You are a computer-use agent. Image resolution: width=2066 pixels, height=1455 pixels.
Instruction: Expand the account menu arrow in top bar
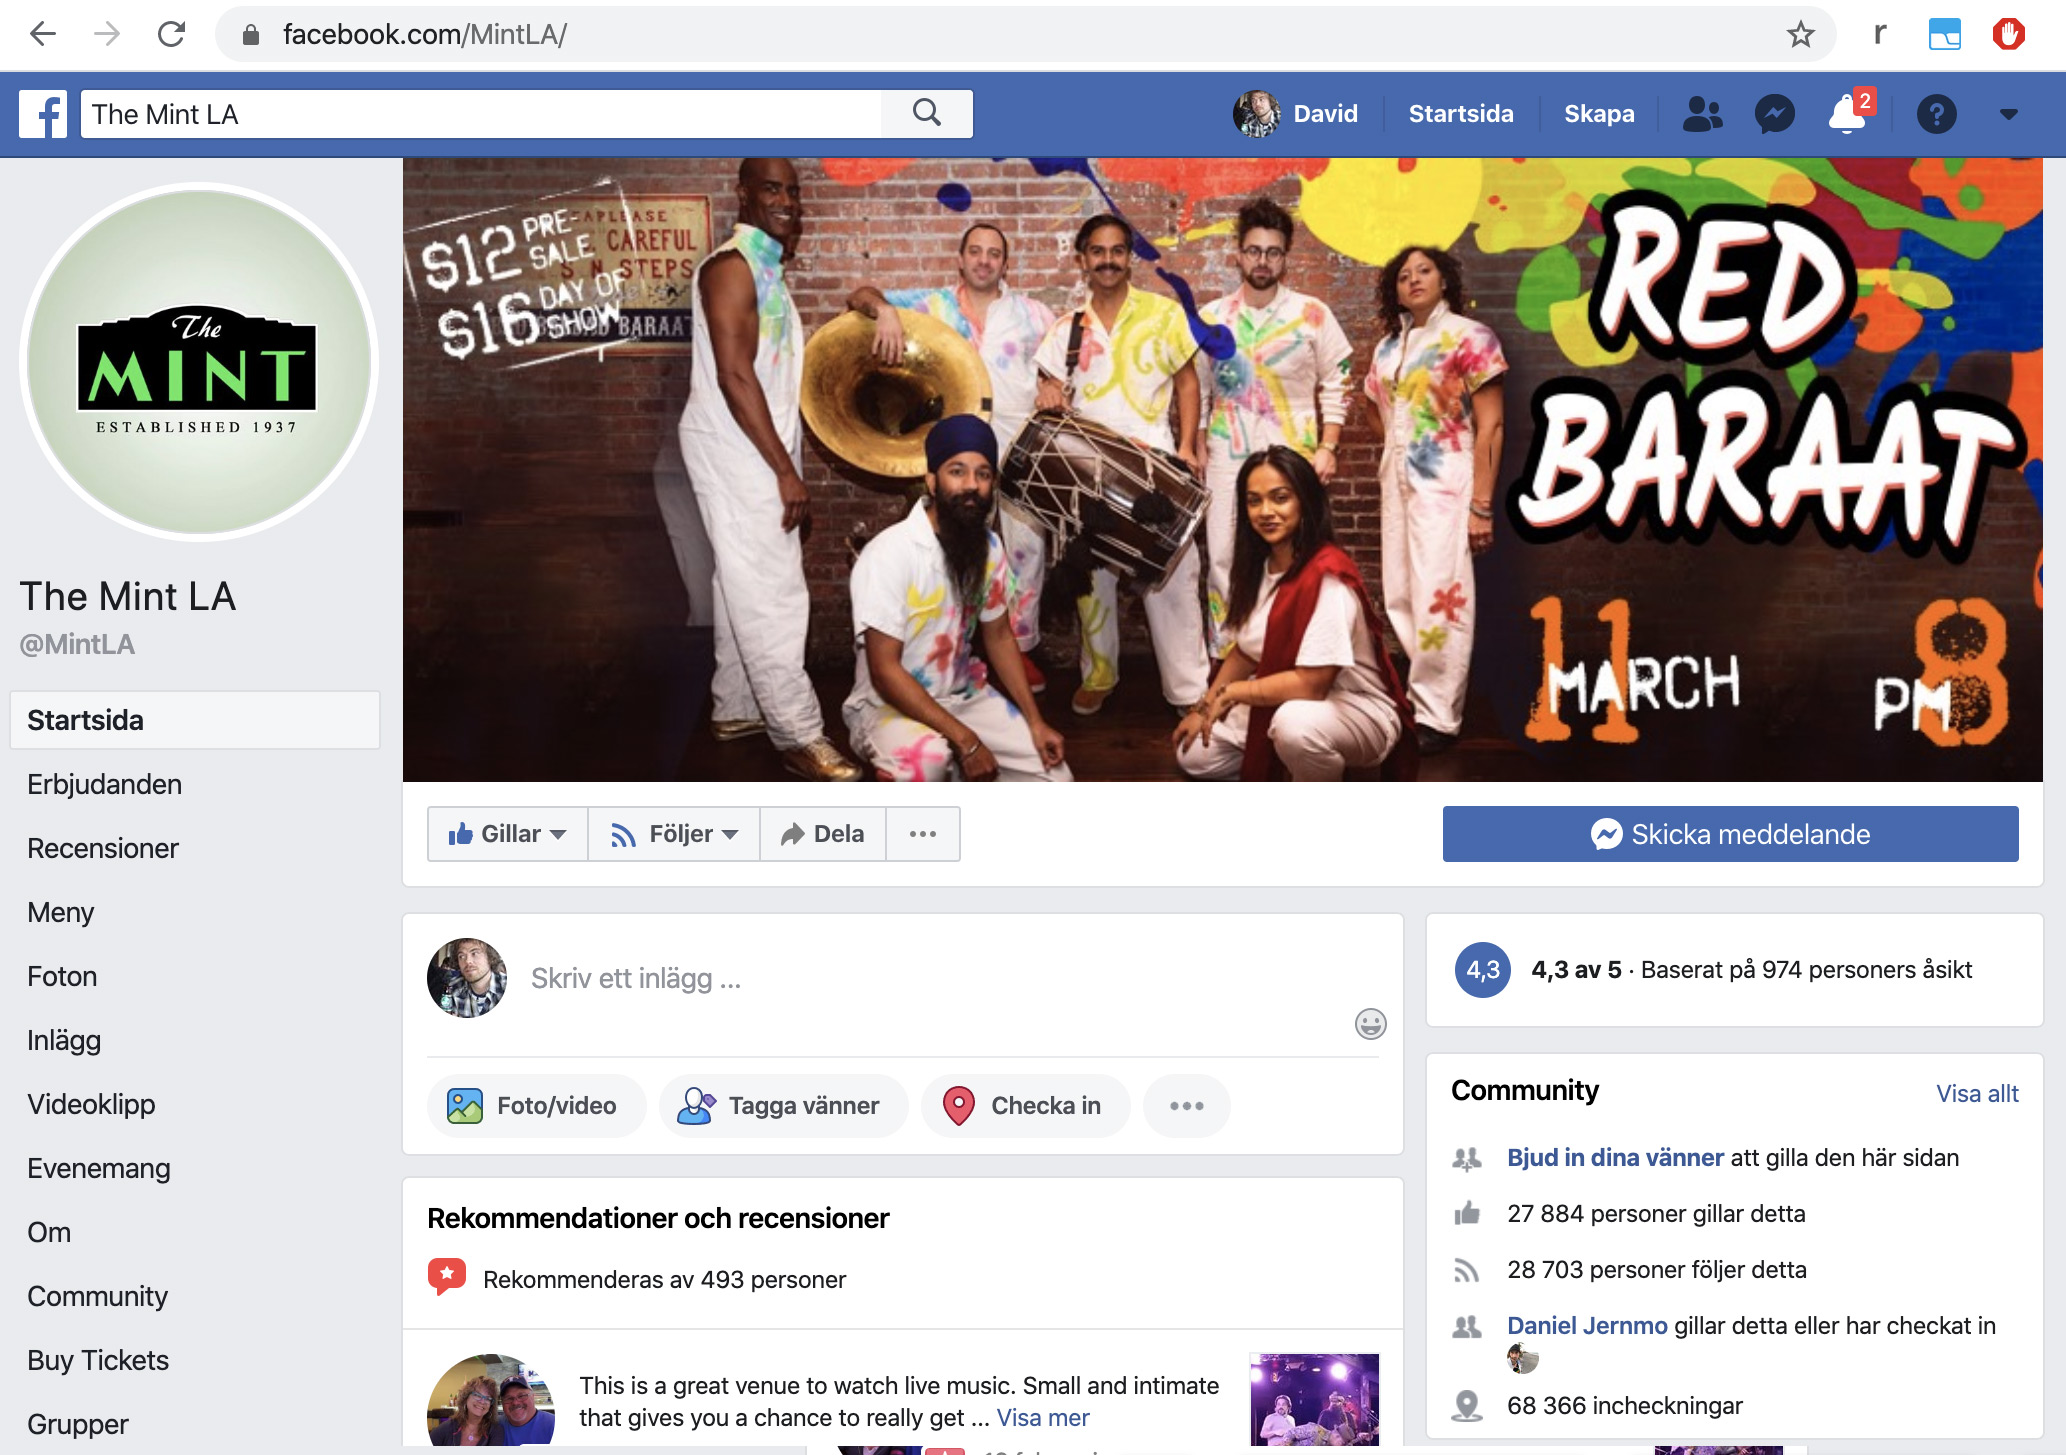pyautogui.click(x=2008, y=114)
